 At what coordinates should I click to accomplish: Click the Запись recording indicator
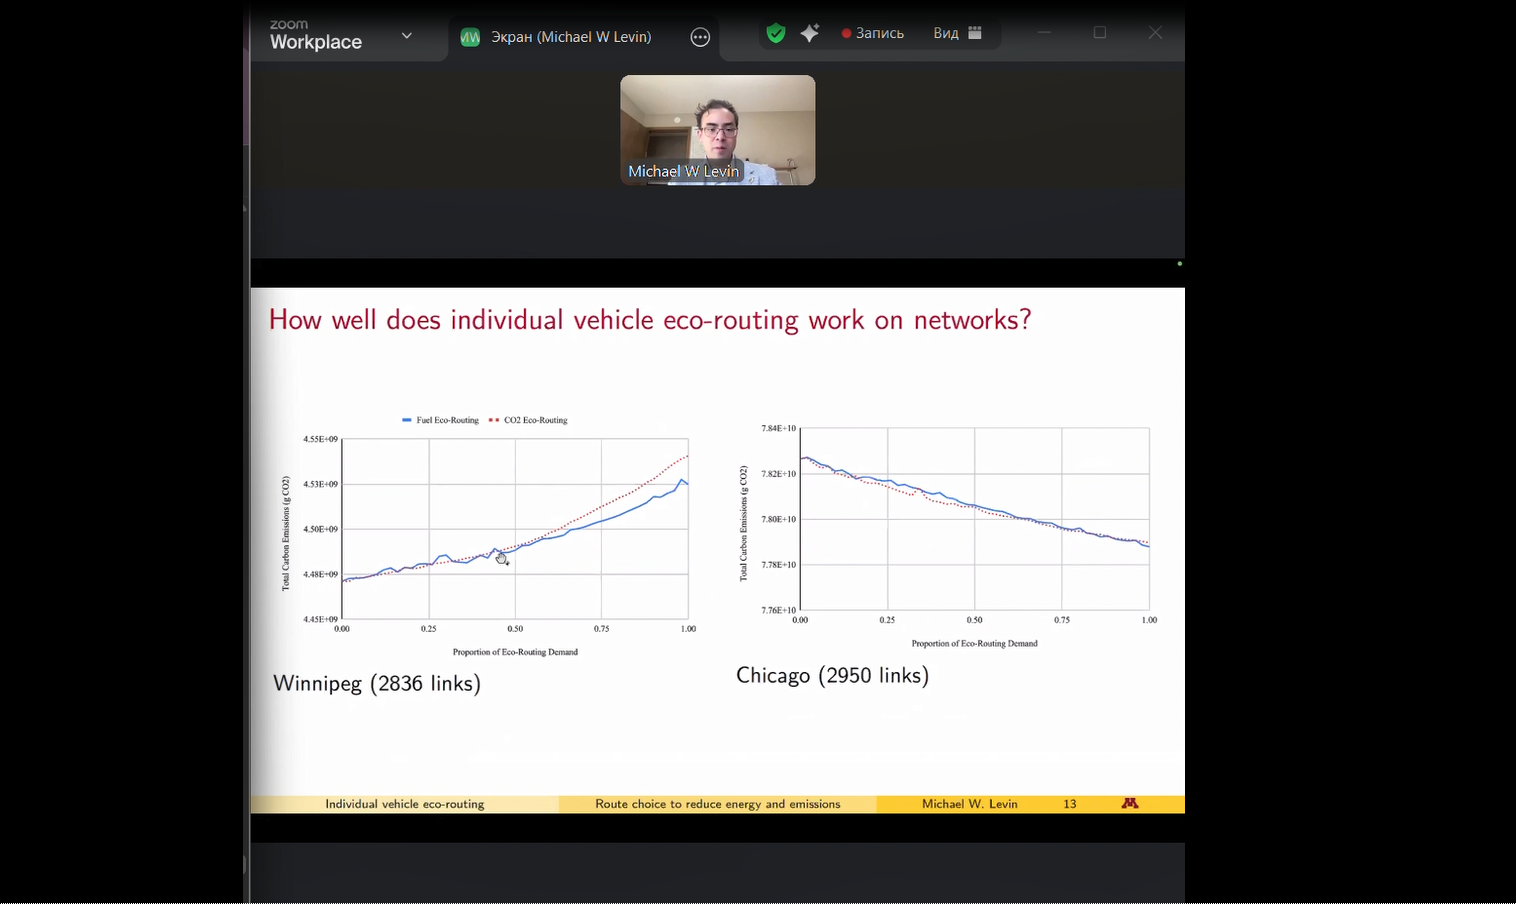click(x=873, y=33)
